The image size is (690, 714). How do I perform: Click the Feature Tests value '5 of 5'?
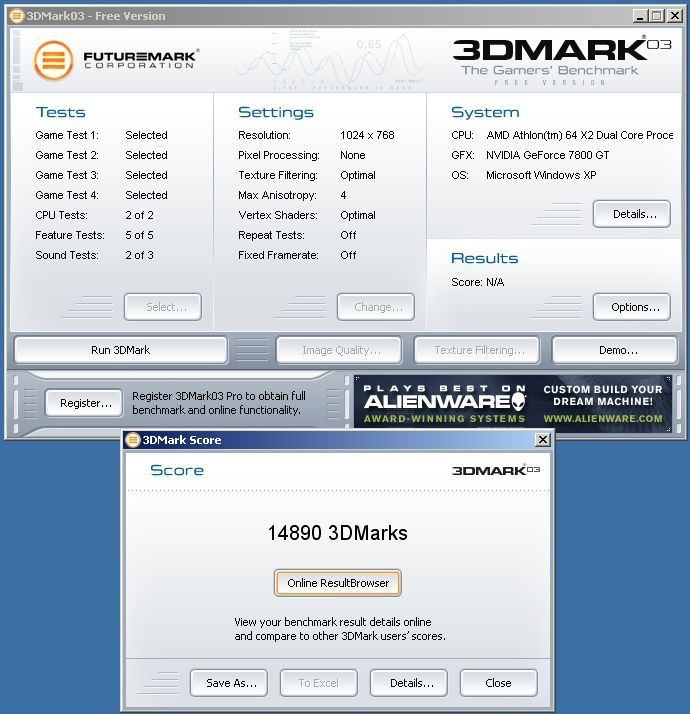[139, 235]
